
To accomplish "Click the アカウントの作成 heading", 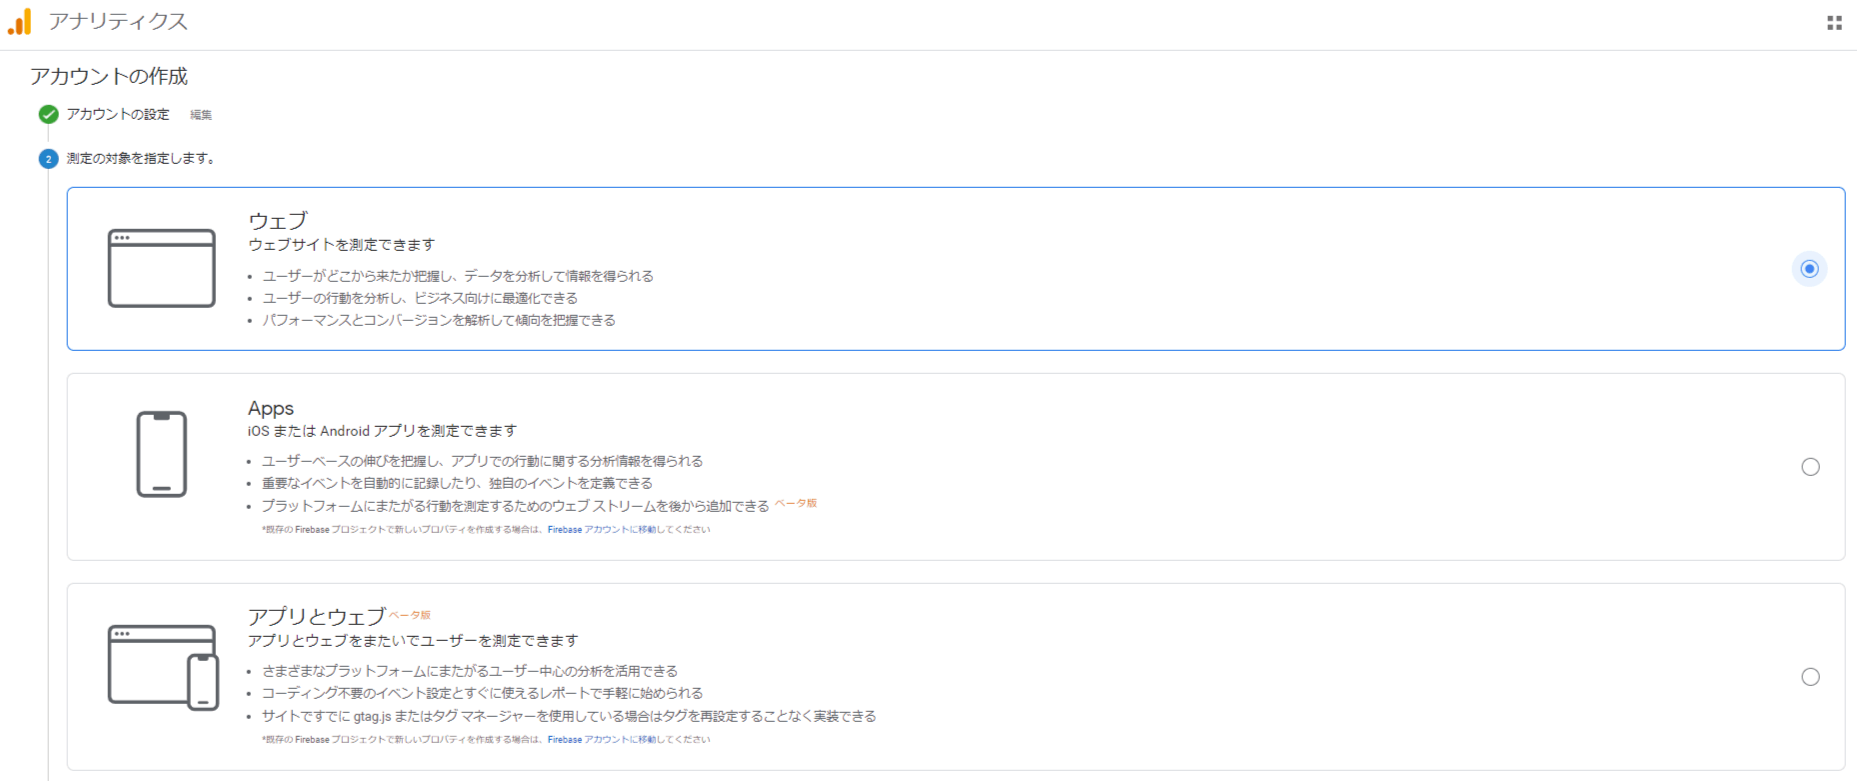I will (109, 76).
